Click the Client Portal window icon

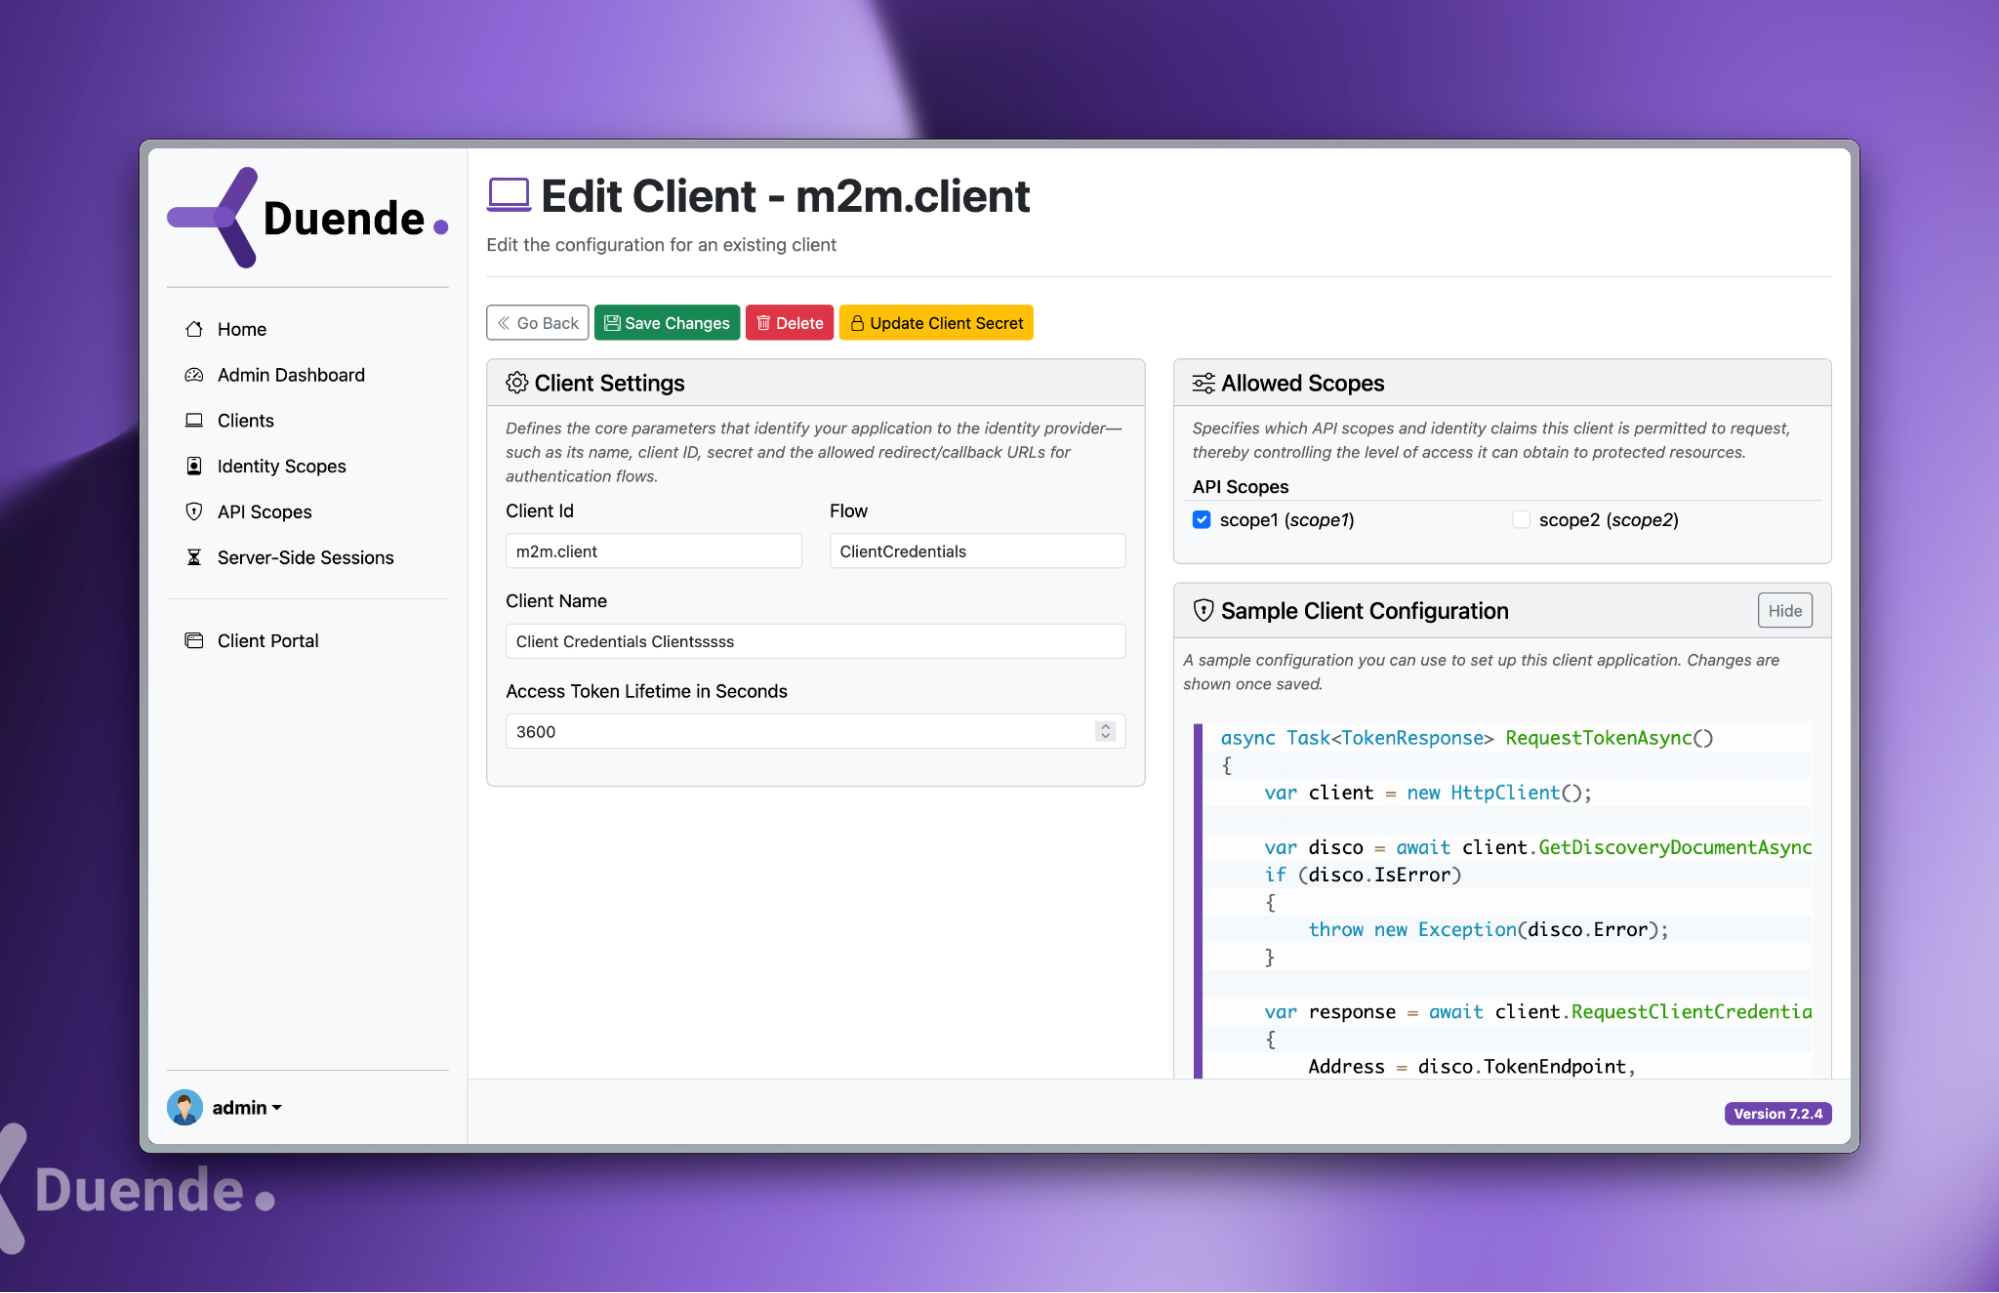194,640
